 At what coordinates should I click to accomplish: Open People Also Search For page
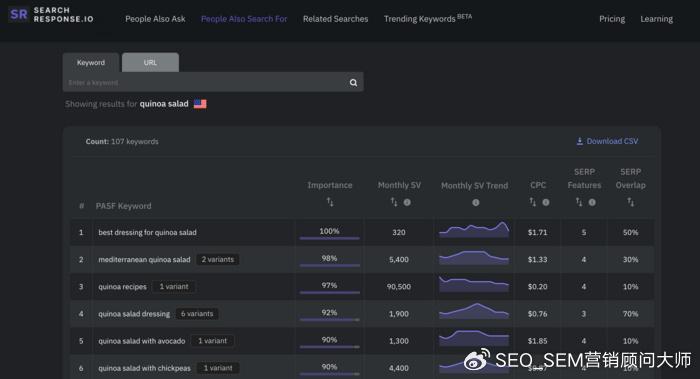pyautogui.click(x=244, y=19)
